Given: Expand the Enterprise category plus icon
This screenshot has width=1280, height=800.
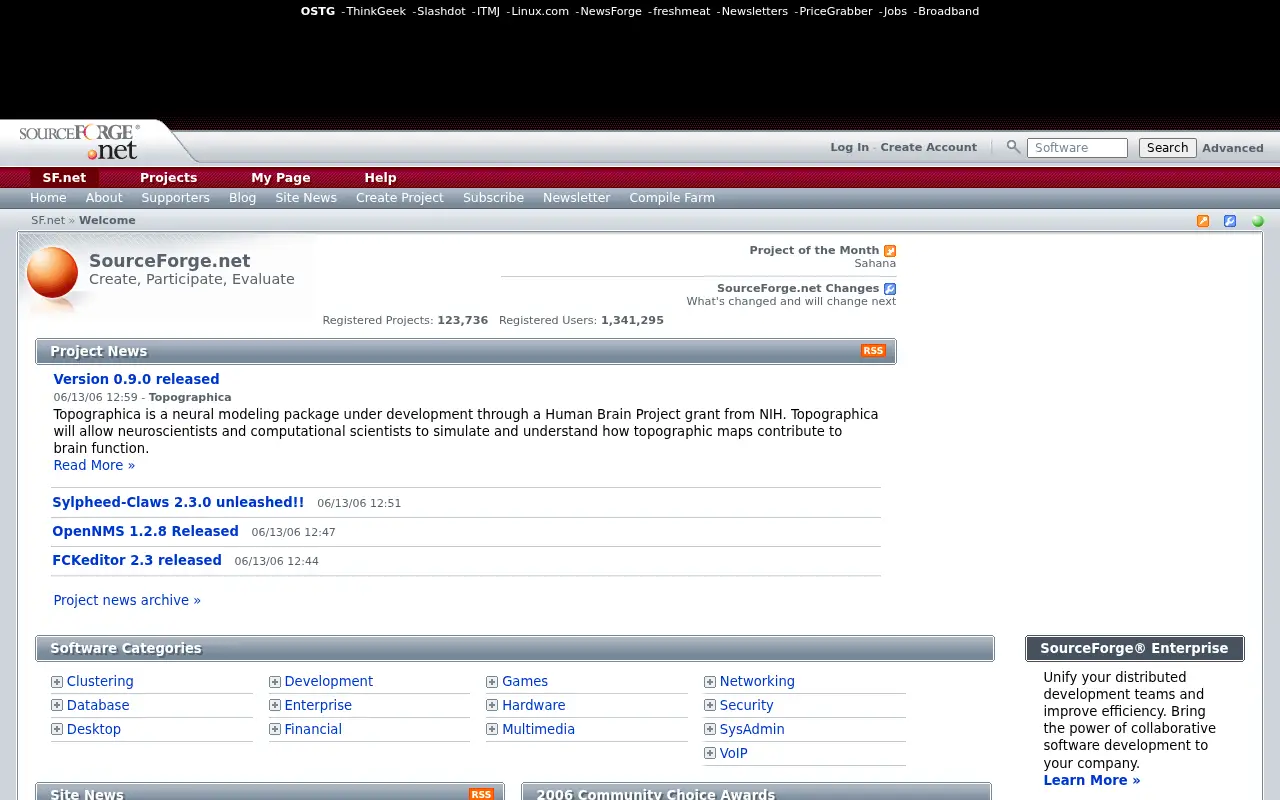Looking at the screenshot, I should 275,706.
